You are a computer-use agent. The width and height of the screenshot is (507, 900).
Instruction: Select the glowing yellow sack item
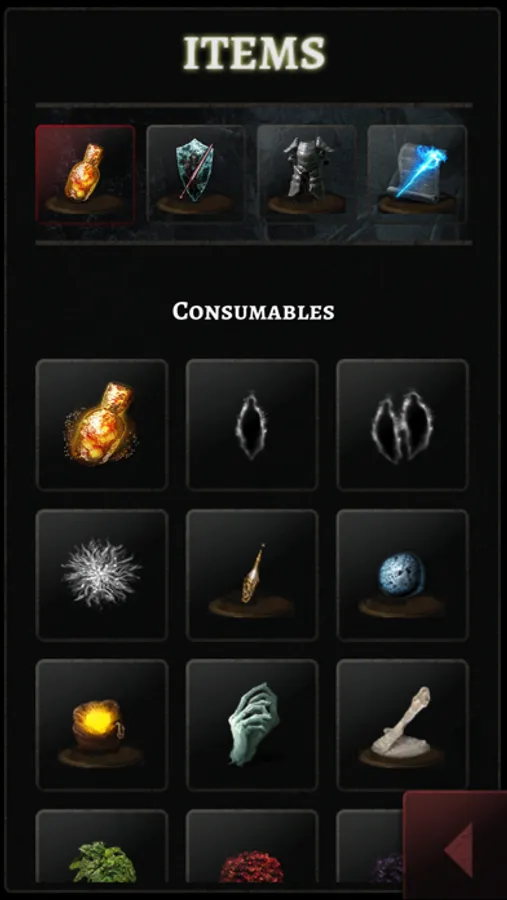click(102, 725)
